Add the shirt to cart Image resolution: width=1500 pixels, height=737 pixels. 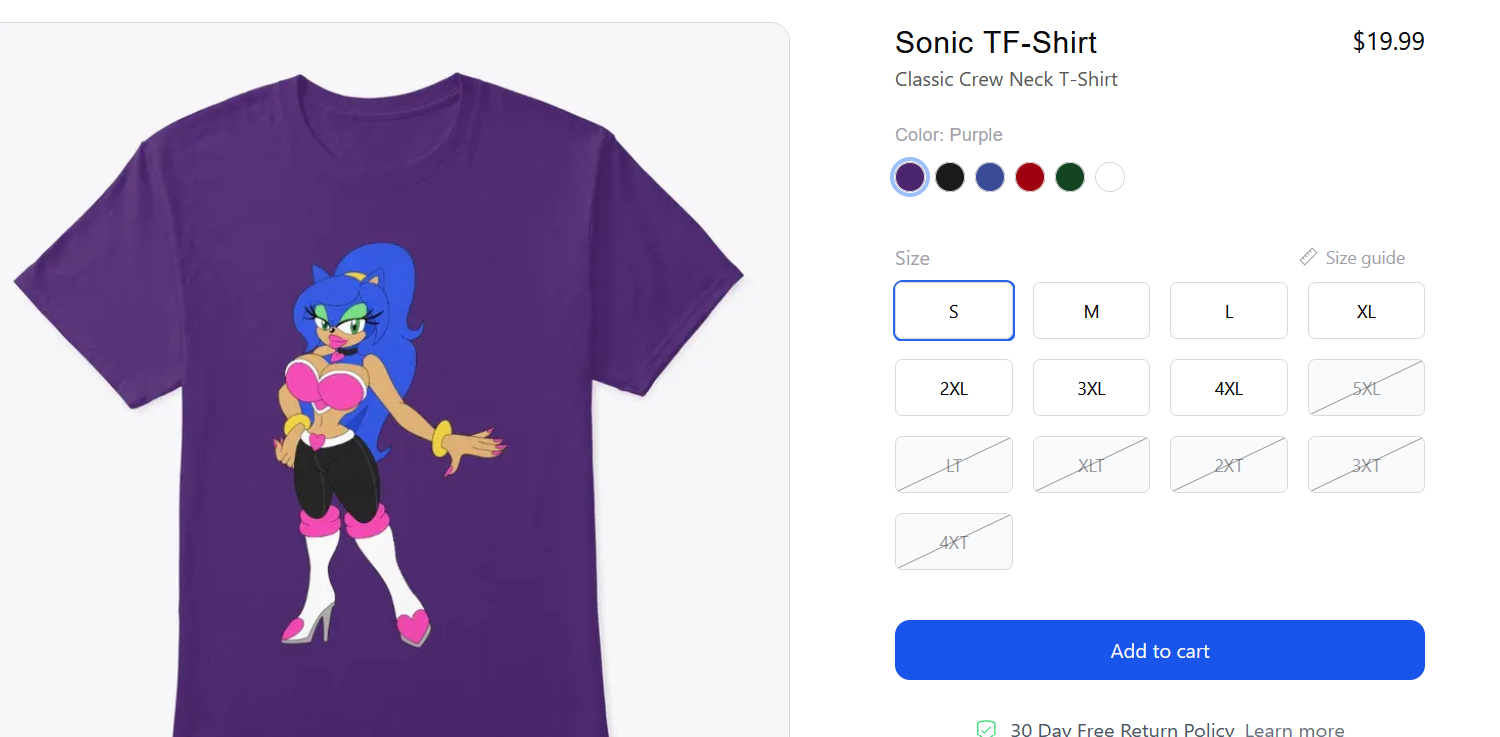click(1160, 650)
